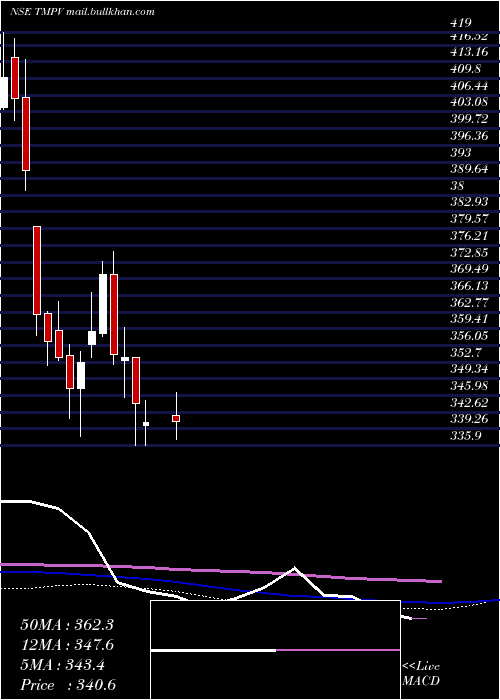500x700 pixels.
Task: Click the 362.77 price axis label
Action: pos(469,302)
